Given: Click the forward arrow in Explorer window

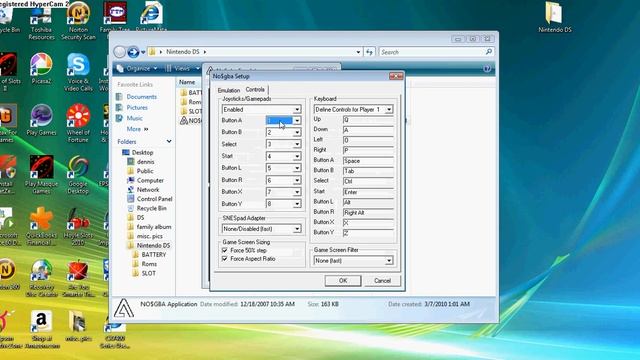Looking at the screenshot, I should (133, 52).
